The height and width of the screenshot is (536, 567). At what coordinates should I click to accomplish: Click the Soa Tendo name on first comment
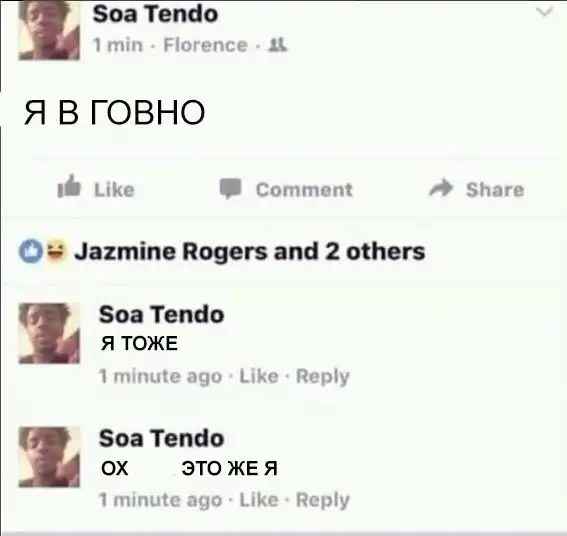click(162, 314)
